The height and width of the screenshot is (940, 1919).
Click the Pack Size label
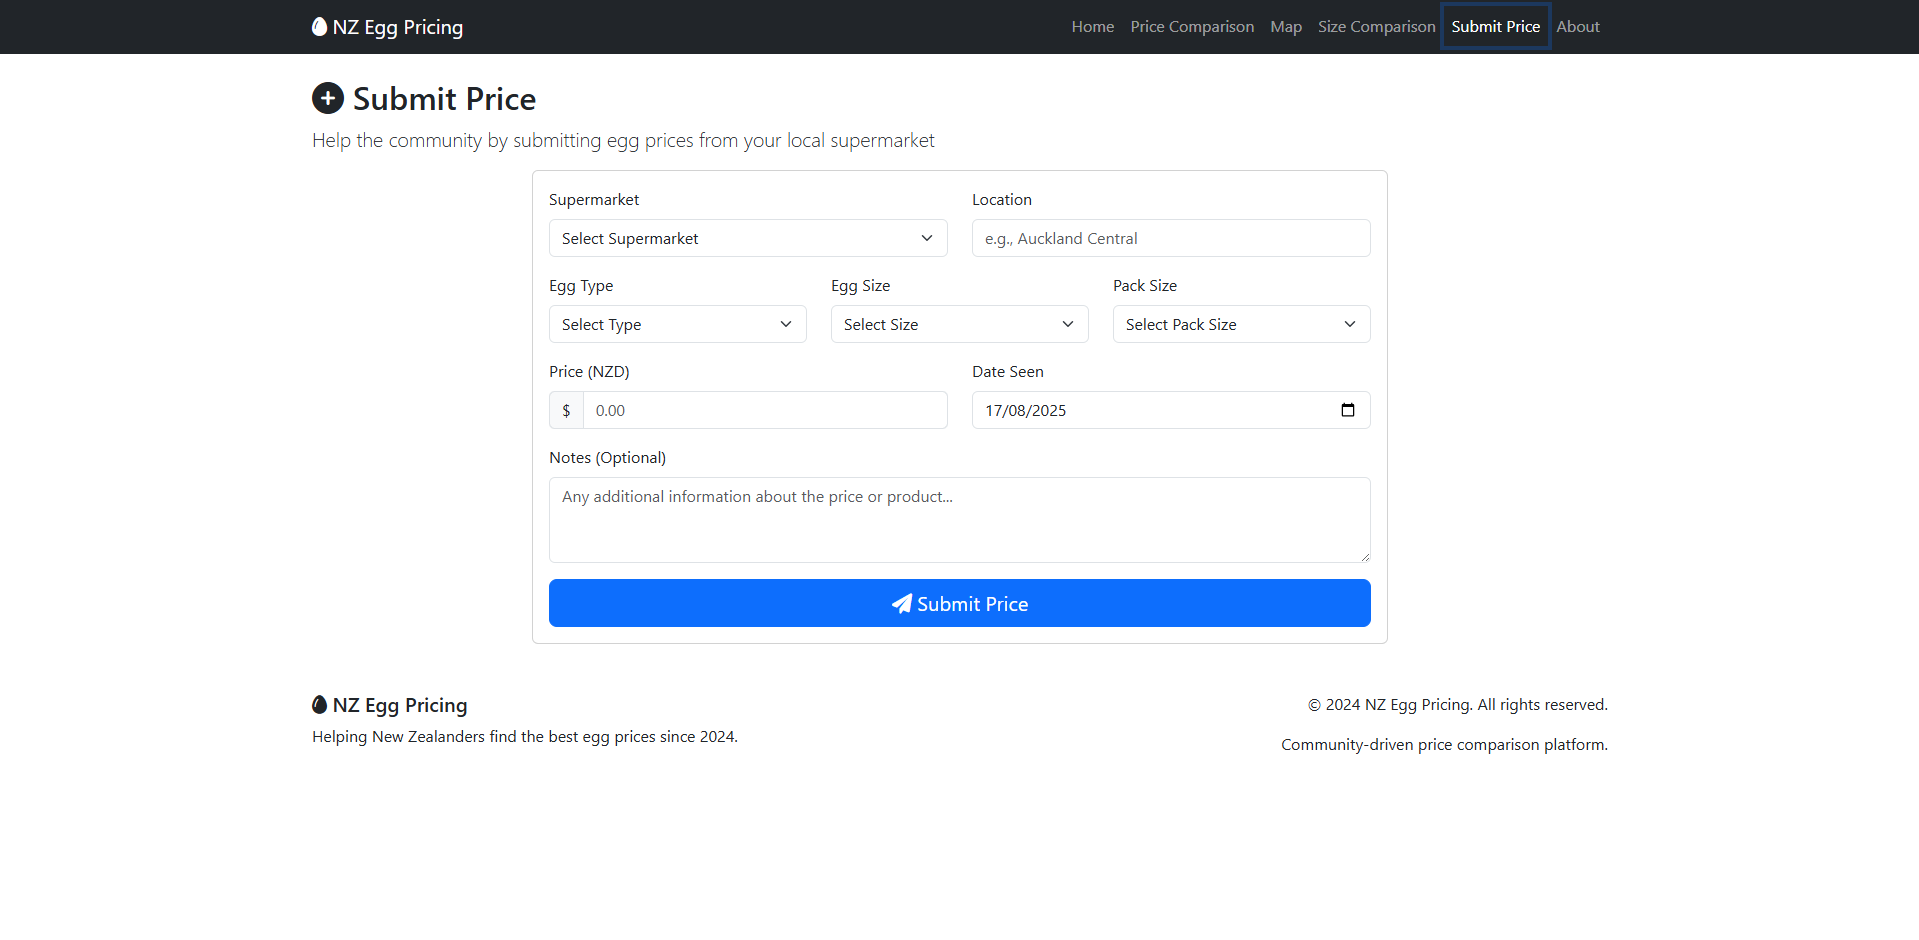tap(1145, 286)
